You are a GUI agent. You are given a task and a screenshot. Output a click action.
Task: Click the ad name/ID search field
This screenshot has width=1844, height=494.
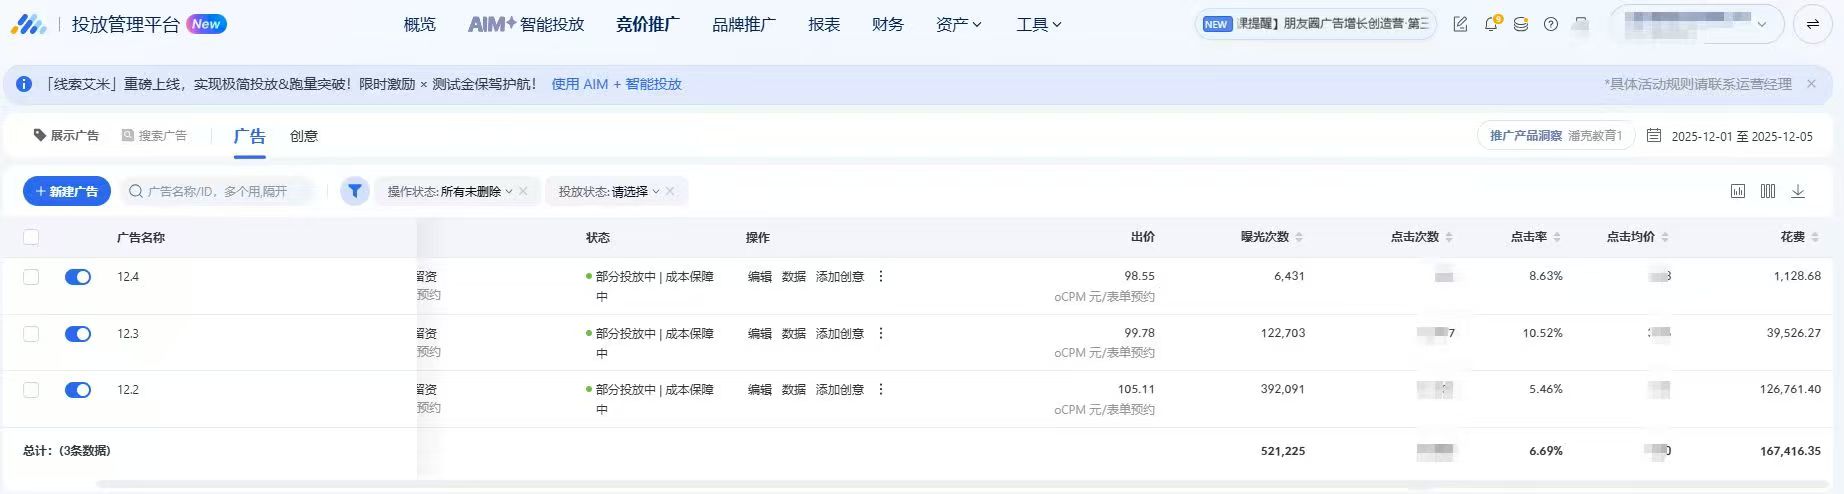click(220, 191)
